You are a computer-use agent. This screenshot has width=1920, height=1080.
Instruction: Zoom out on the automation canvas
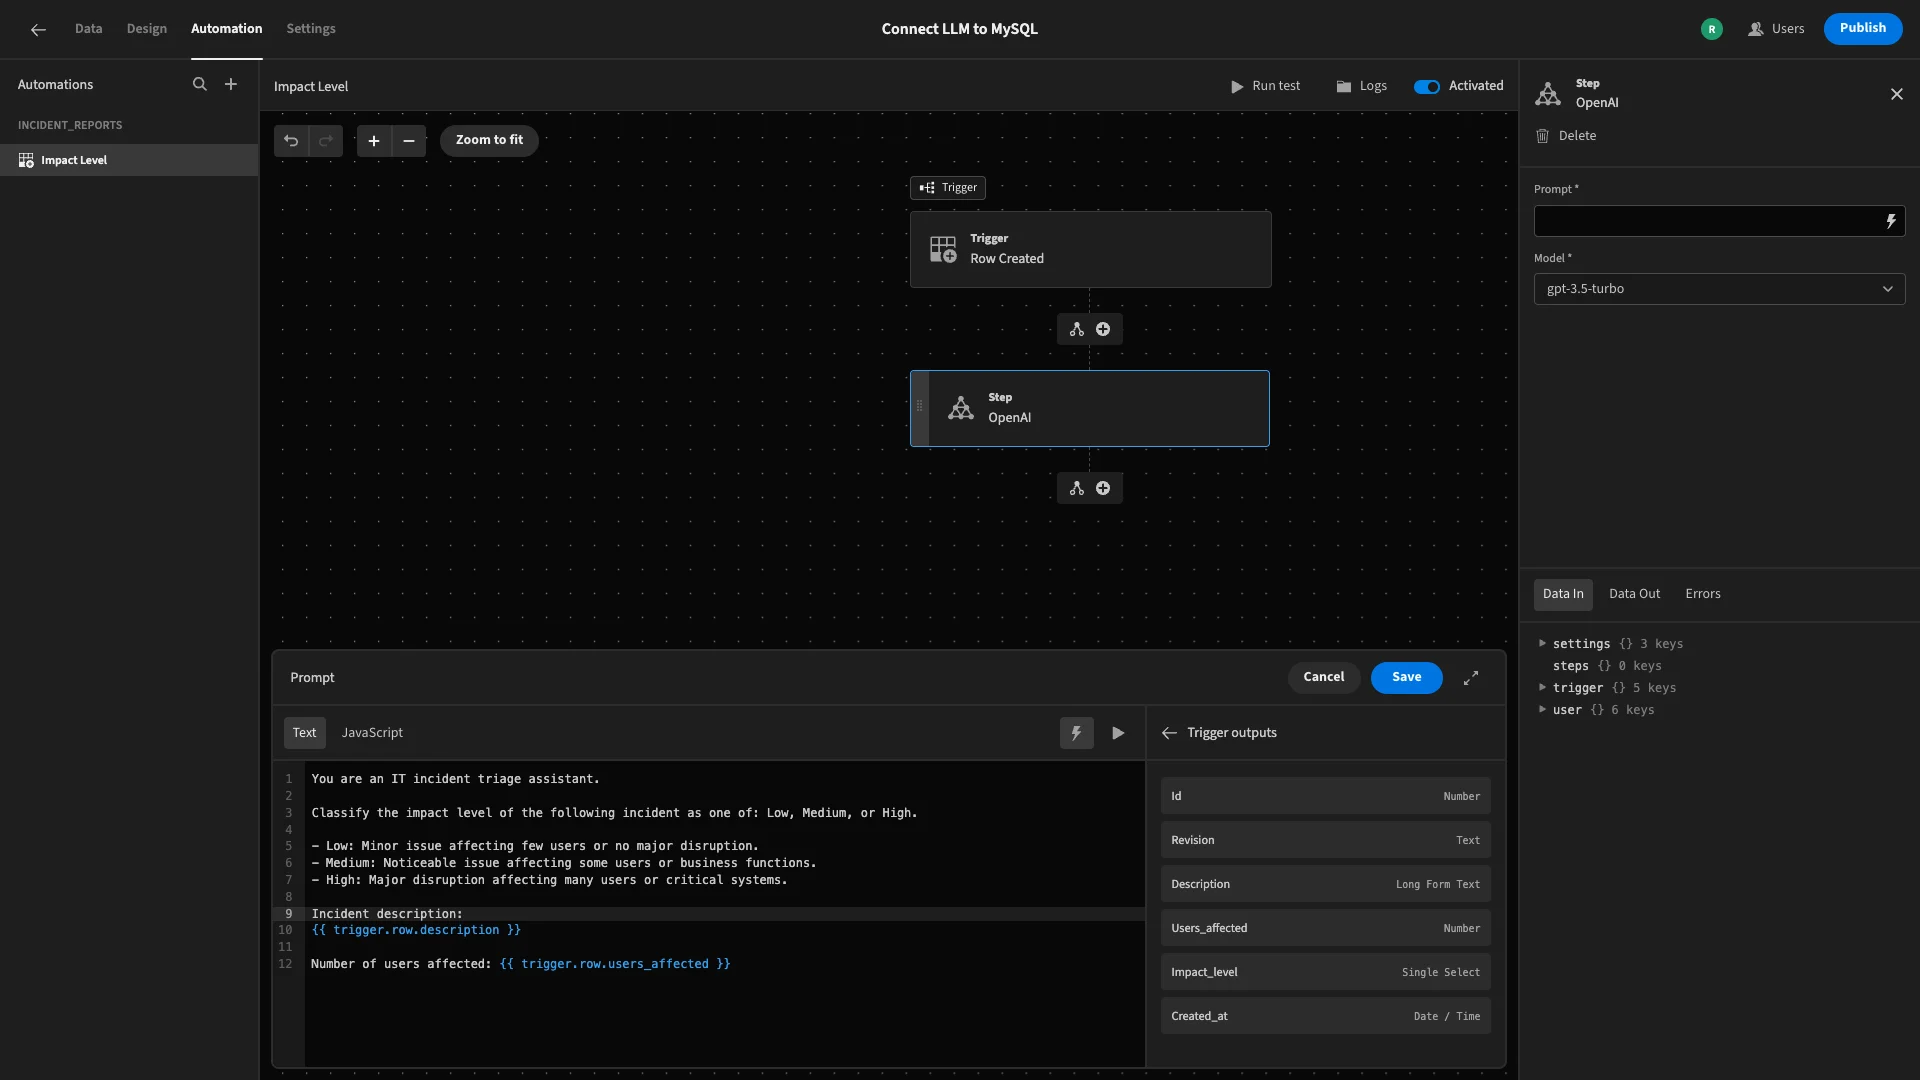(x=409, y=141)
